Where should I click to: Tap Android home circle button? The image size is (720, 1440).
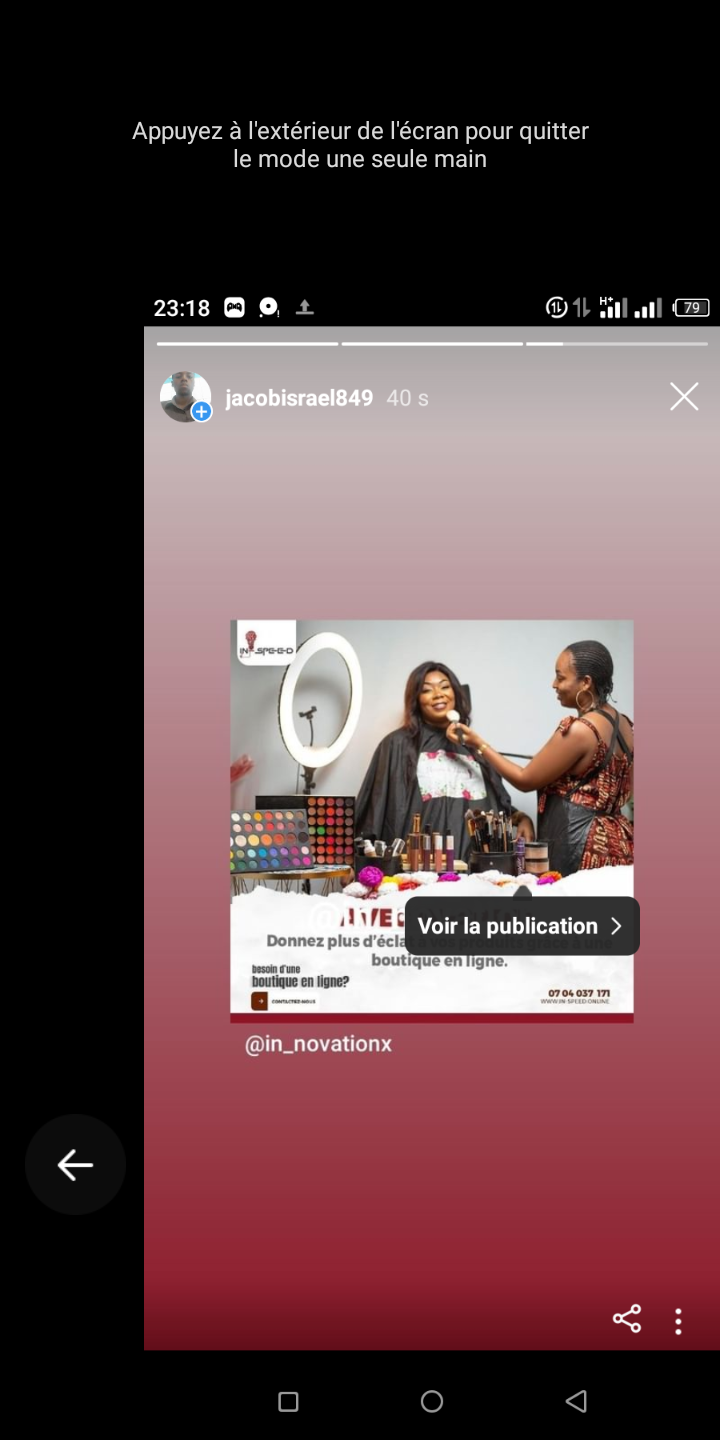pyautogui.click(x=432, y=1402)
